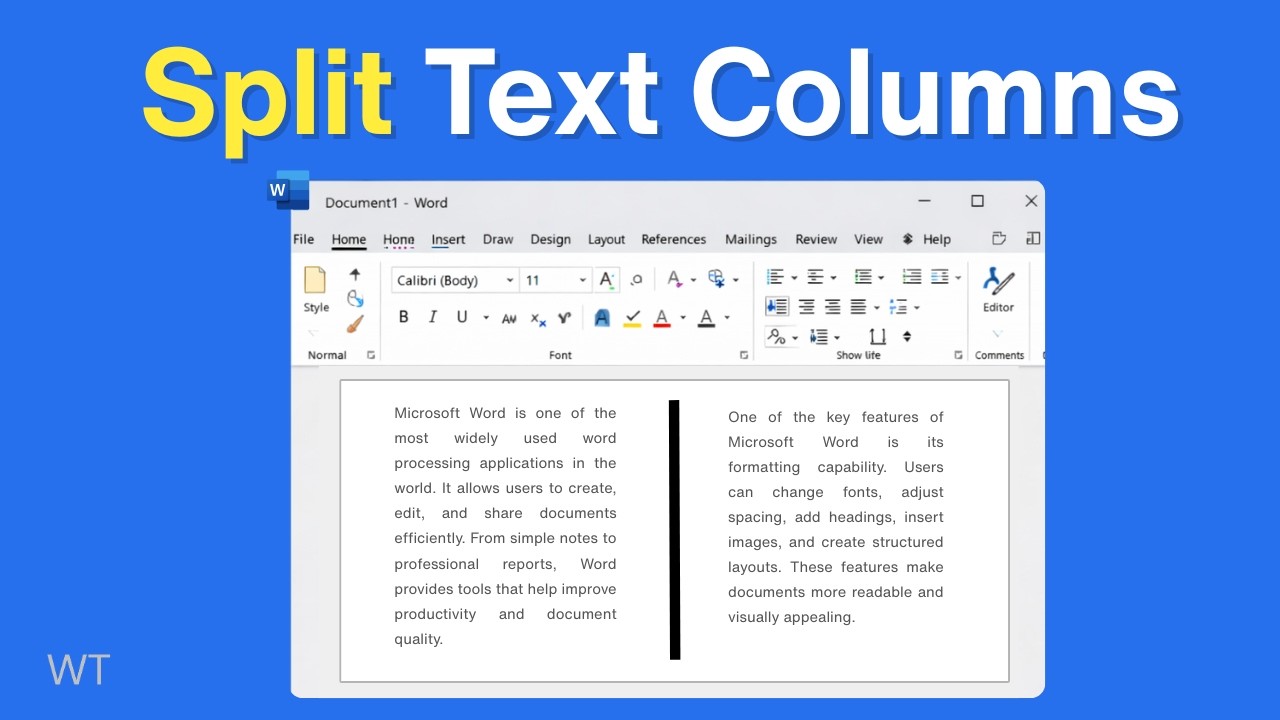Click the bulleted list icon

pos(775,277)
